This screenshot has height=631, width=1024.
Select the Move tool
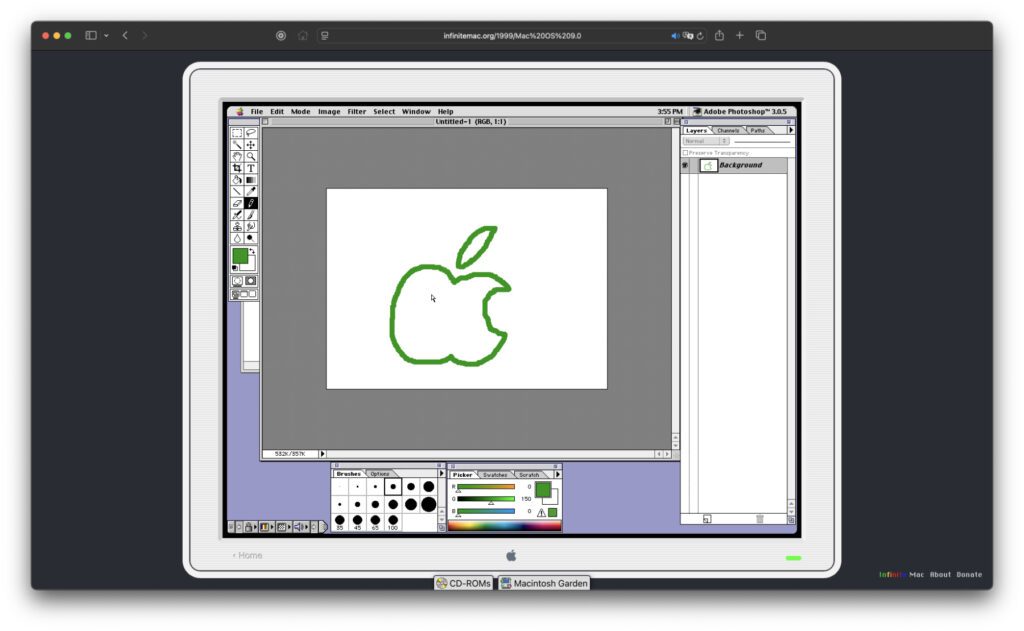pyautogui.click(x=250, y=144)
